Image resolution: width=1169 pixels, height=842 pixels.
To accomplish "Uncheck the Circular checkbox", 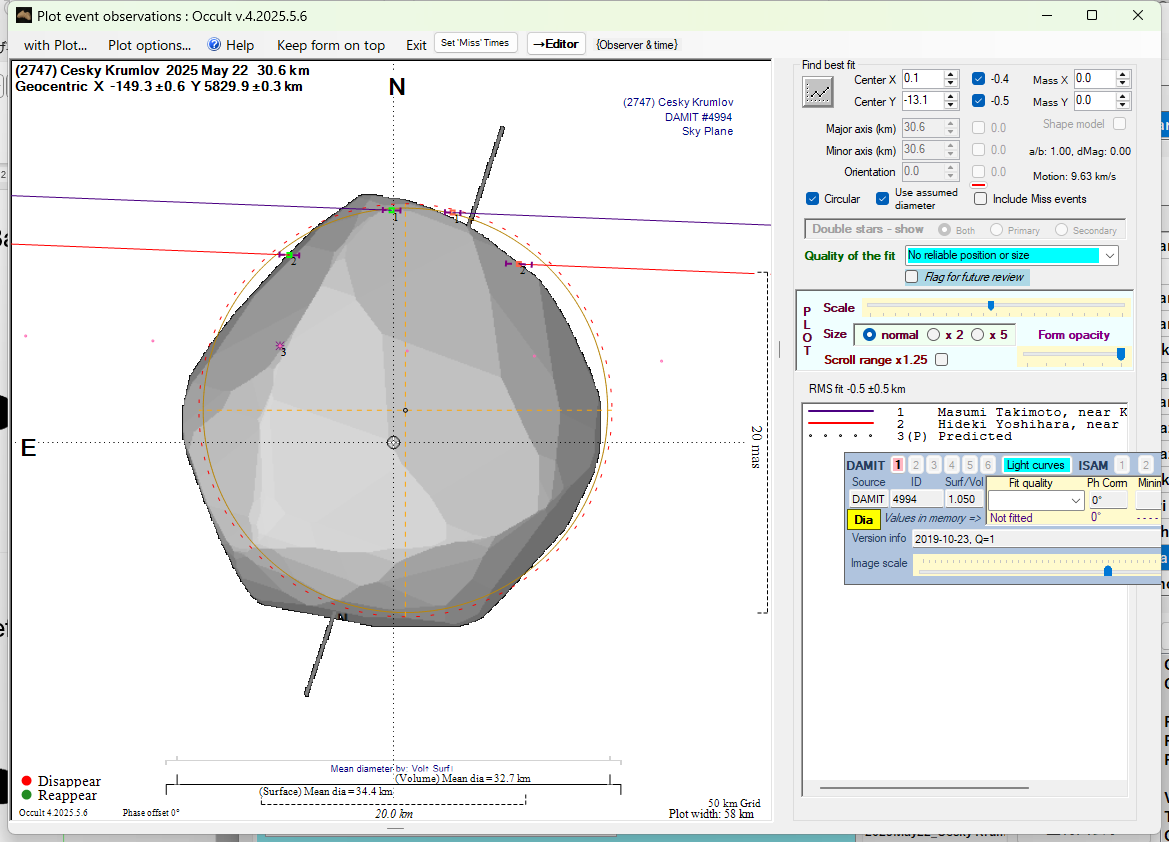I will point(813,199).
